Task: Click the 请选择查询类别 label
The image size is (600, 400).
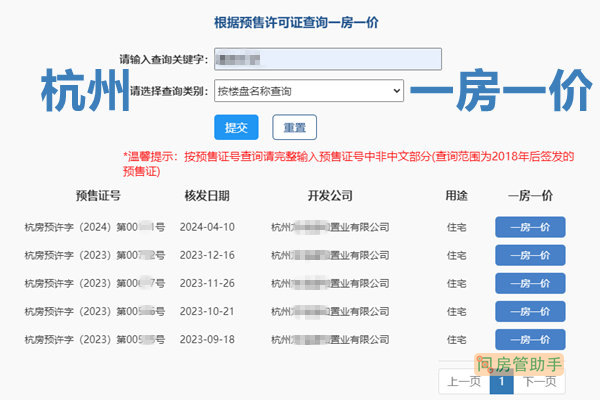Action: tap(169, 91)
